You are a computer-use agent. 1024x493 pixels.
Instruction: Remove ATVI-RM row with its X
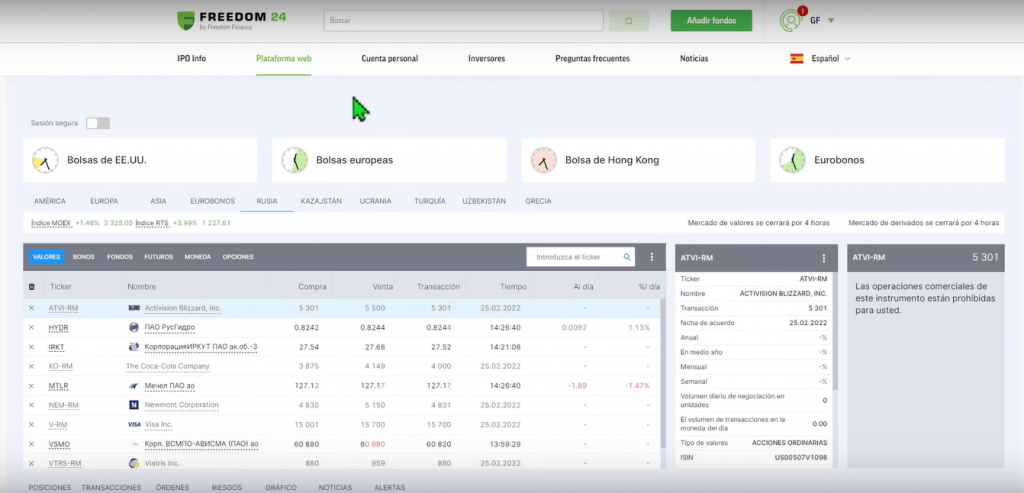pos(31,308)
